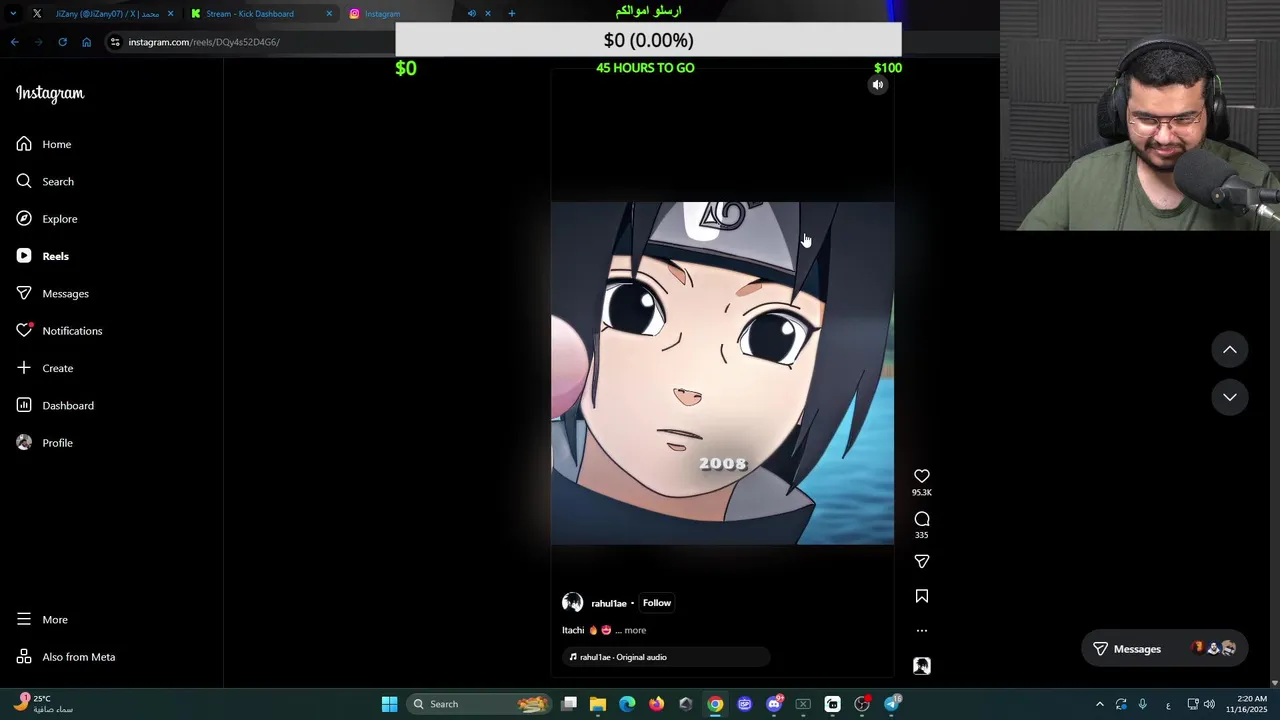The image size is (1280, 720).
Task: Open Telegram from taskbar
Action: [892, 704]
